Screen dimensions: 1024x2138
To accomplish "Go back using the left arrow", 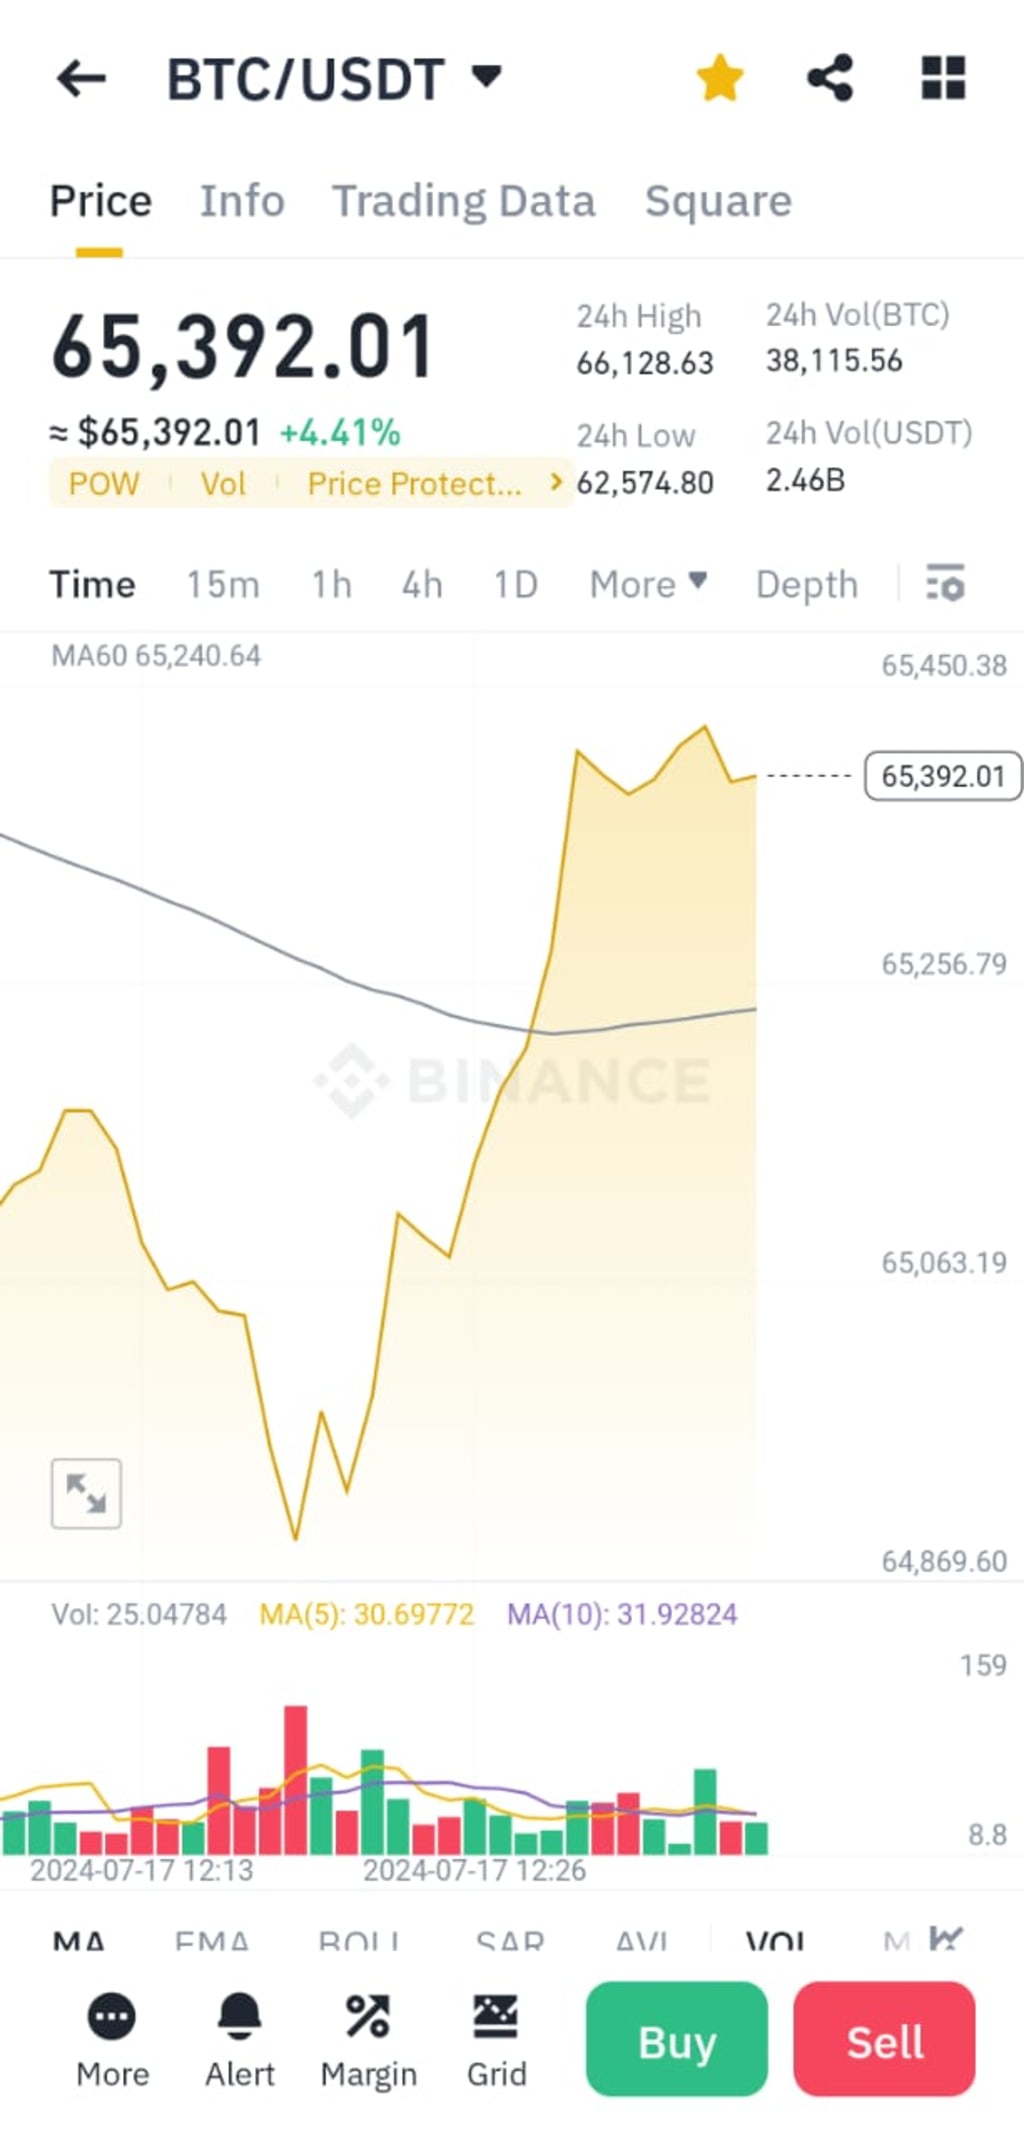I will tap(81, 78).
